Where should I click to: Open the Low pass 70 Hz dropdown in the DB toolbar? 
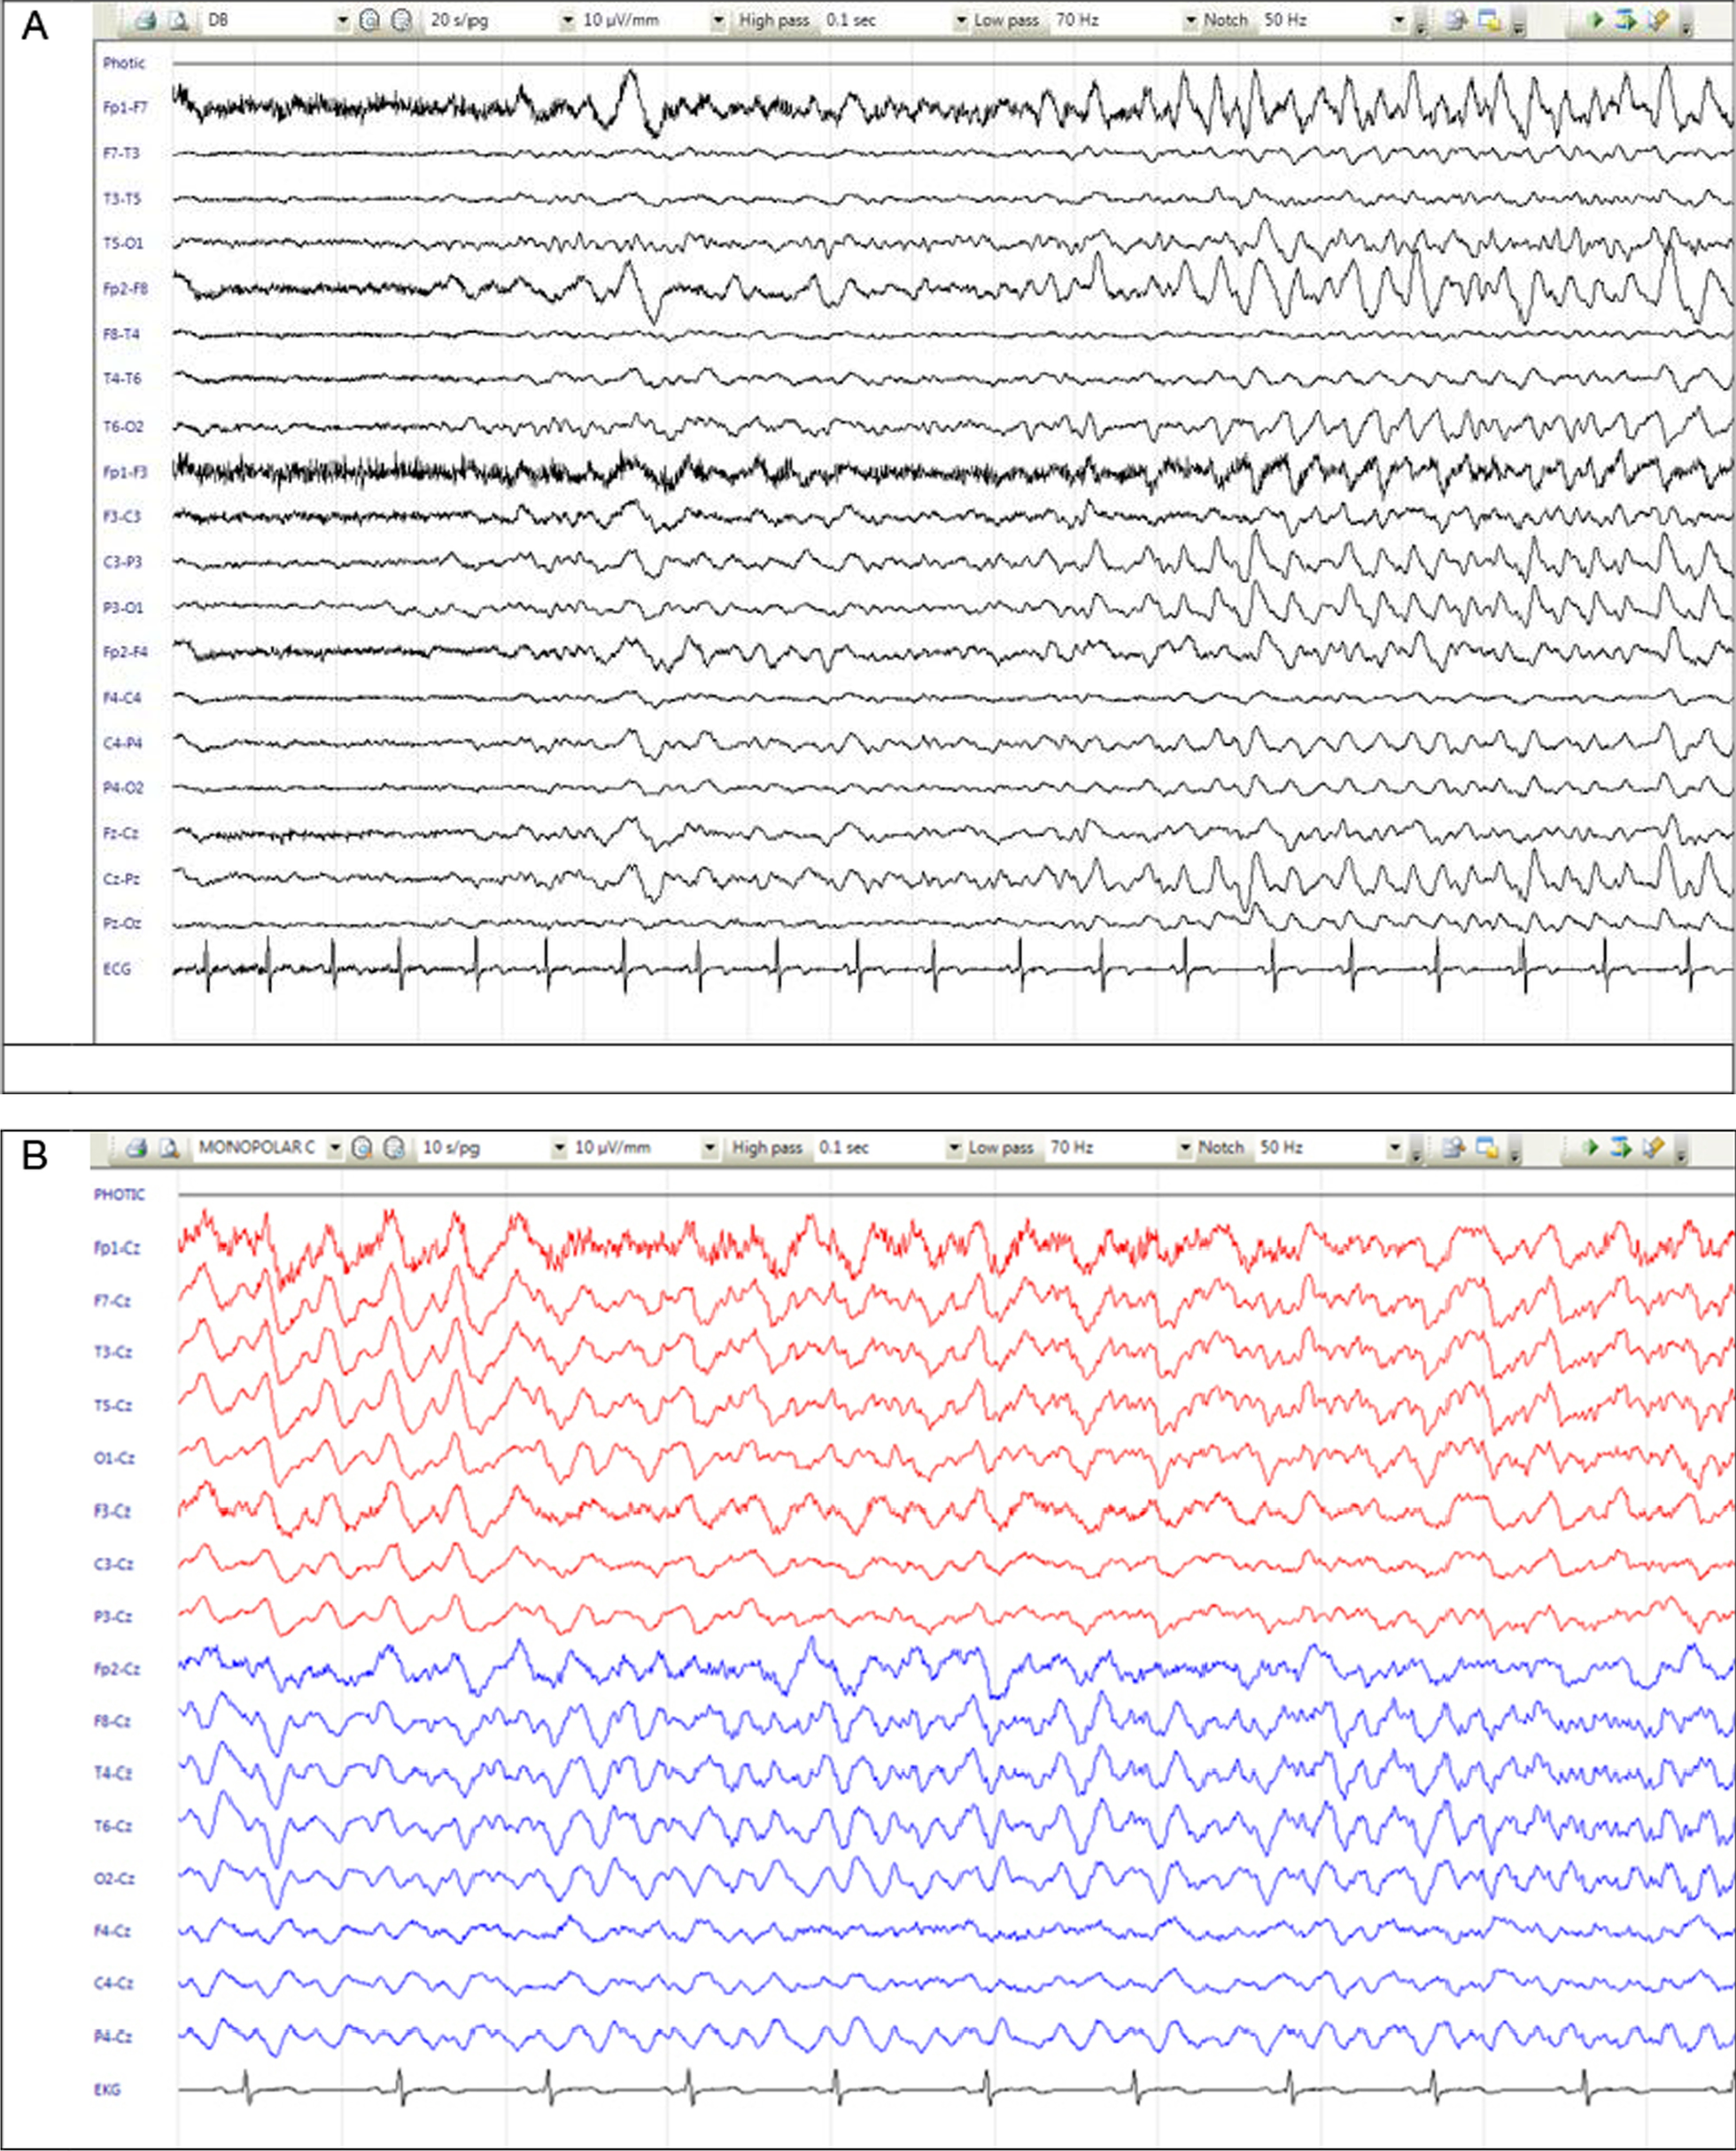(x=1190, y=20)
